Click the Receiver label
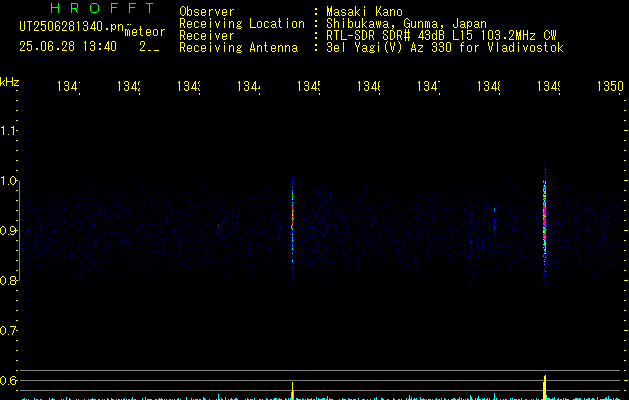The height and width of the screenshot is (400, 629). (x=207, y=36)
